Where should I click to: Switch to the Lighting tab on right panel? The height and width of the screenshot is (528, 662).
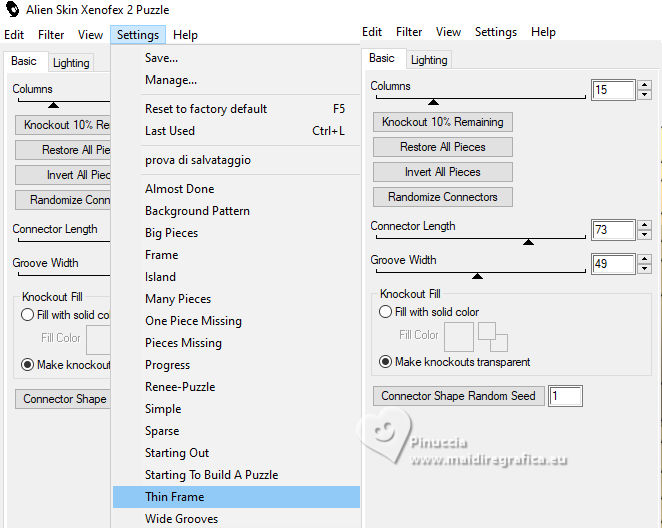[429, 60]
